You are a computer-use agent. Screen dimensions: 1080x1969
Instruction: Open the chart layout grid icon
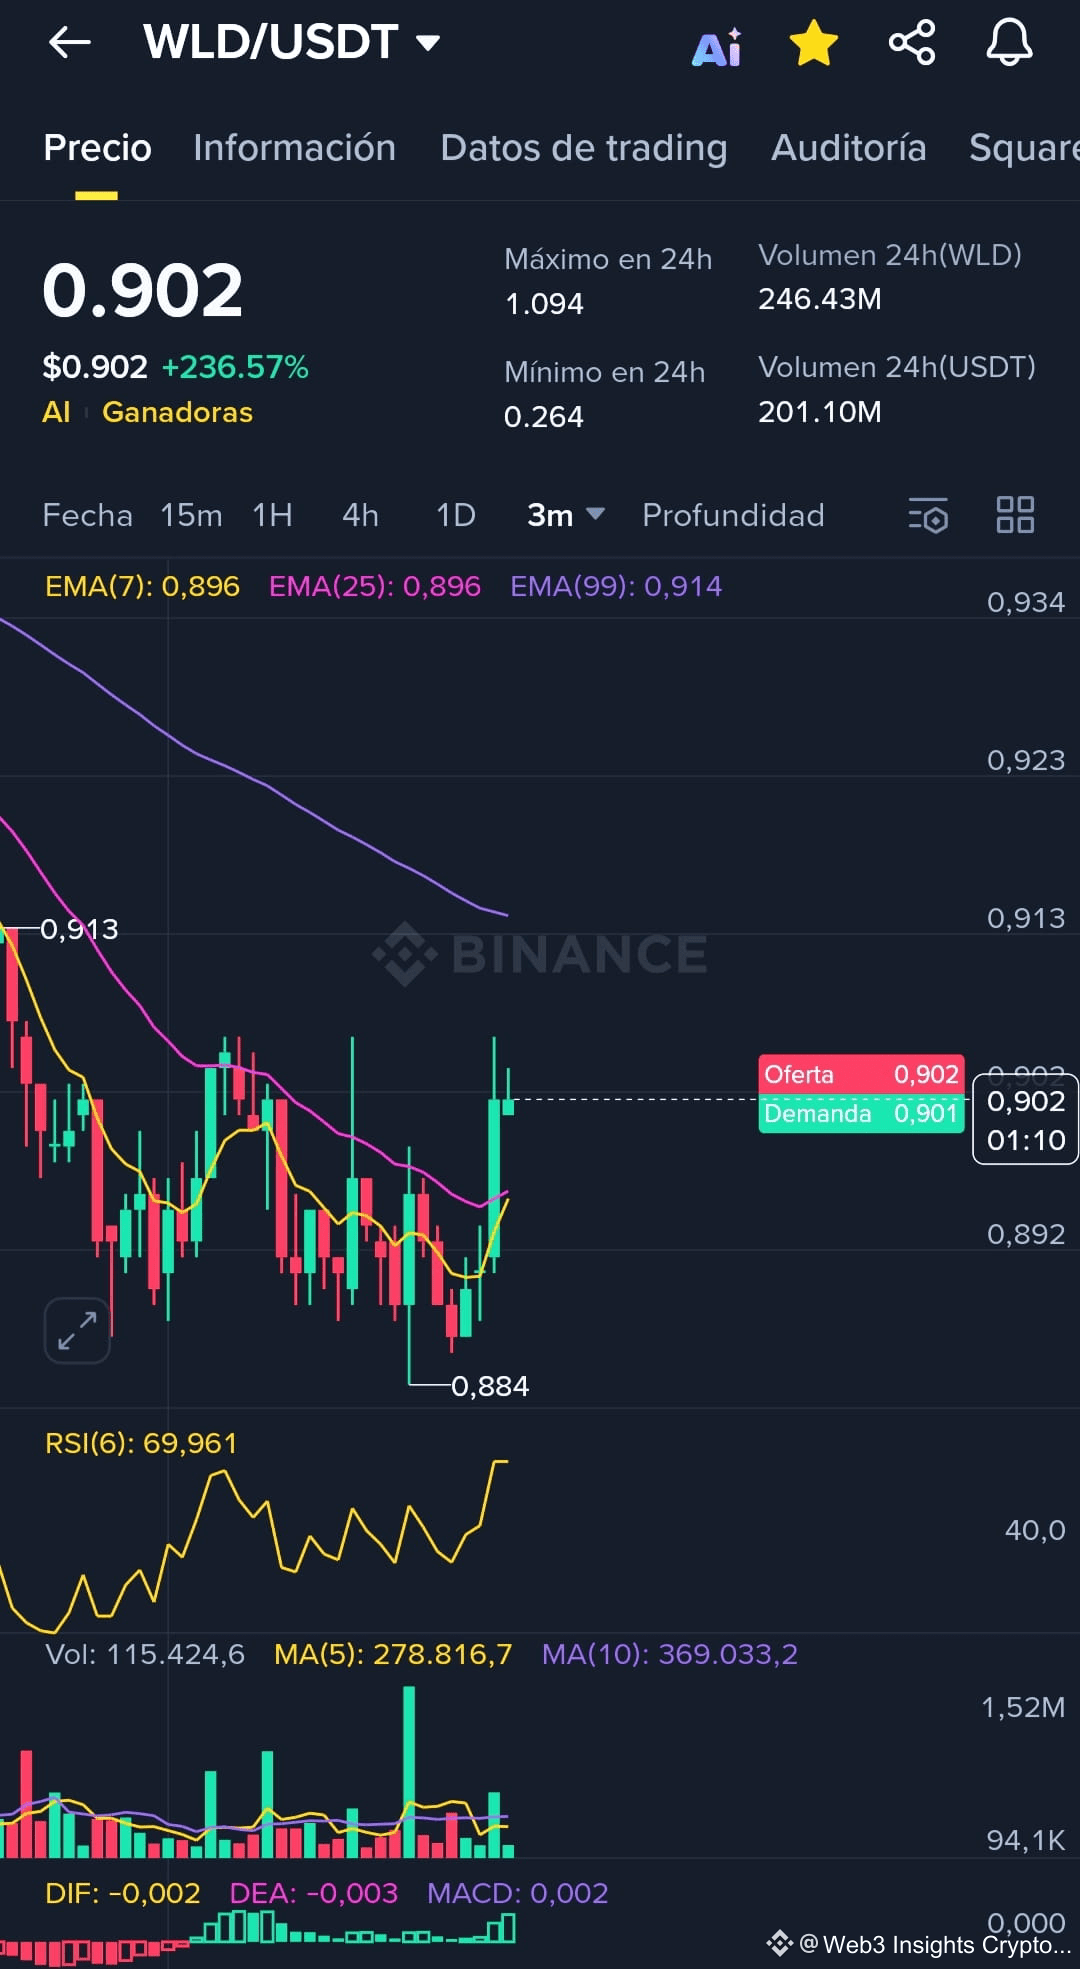[1015, 515]
